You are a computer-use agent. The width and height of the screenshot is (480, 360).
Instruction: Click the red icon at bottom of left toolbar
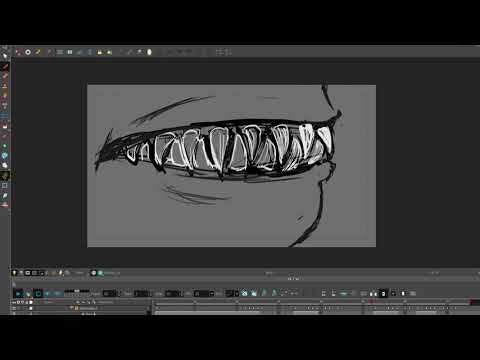click(5, 205)
